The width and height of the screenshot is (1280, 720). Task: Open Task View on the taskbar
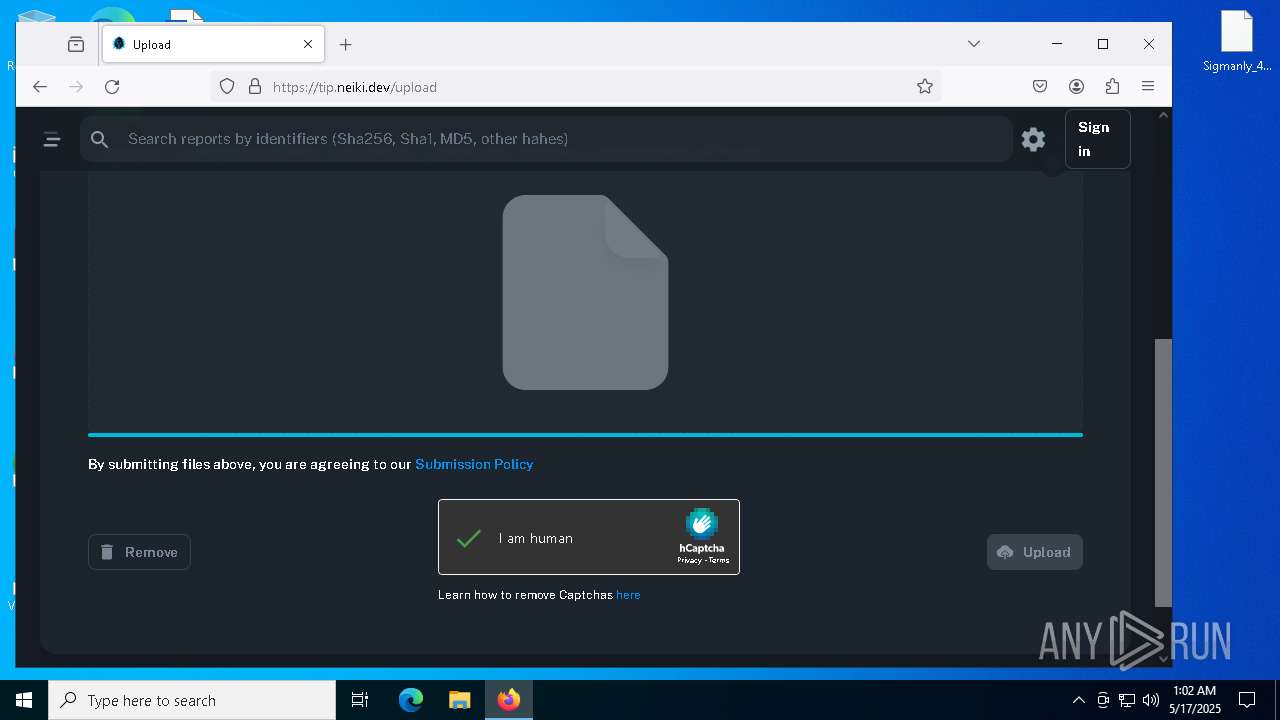coord(360,700)
